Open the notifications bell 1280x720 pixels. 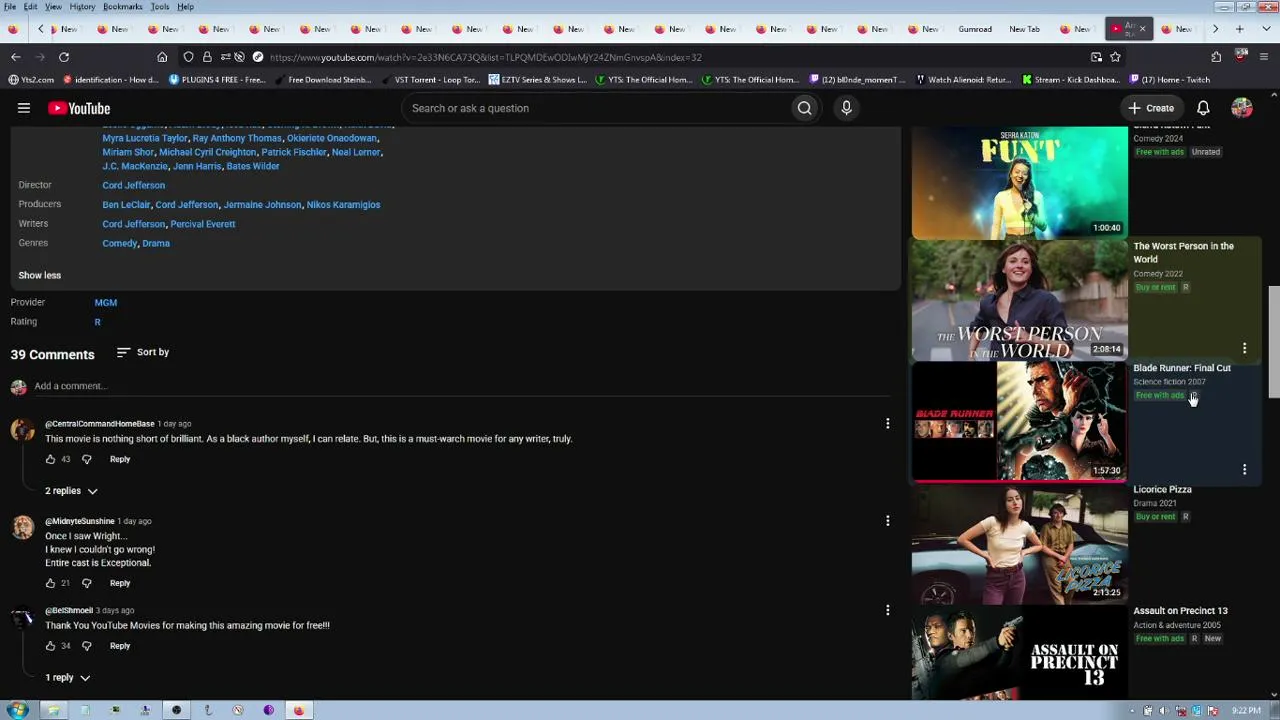[x=1203, y=108]
